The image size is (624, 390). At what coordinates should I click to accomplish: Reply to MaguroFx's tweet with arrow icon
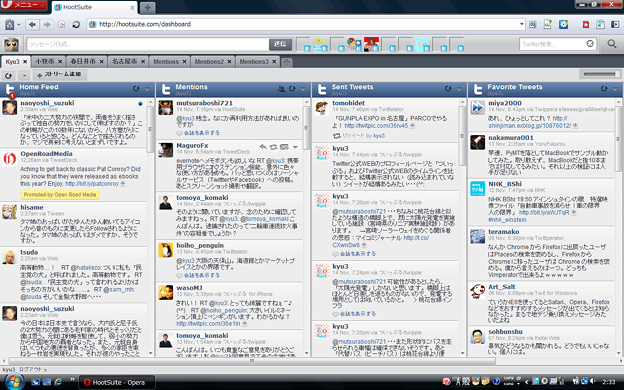click(x=263, y=147)
